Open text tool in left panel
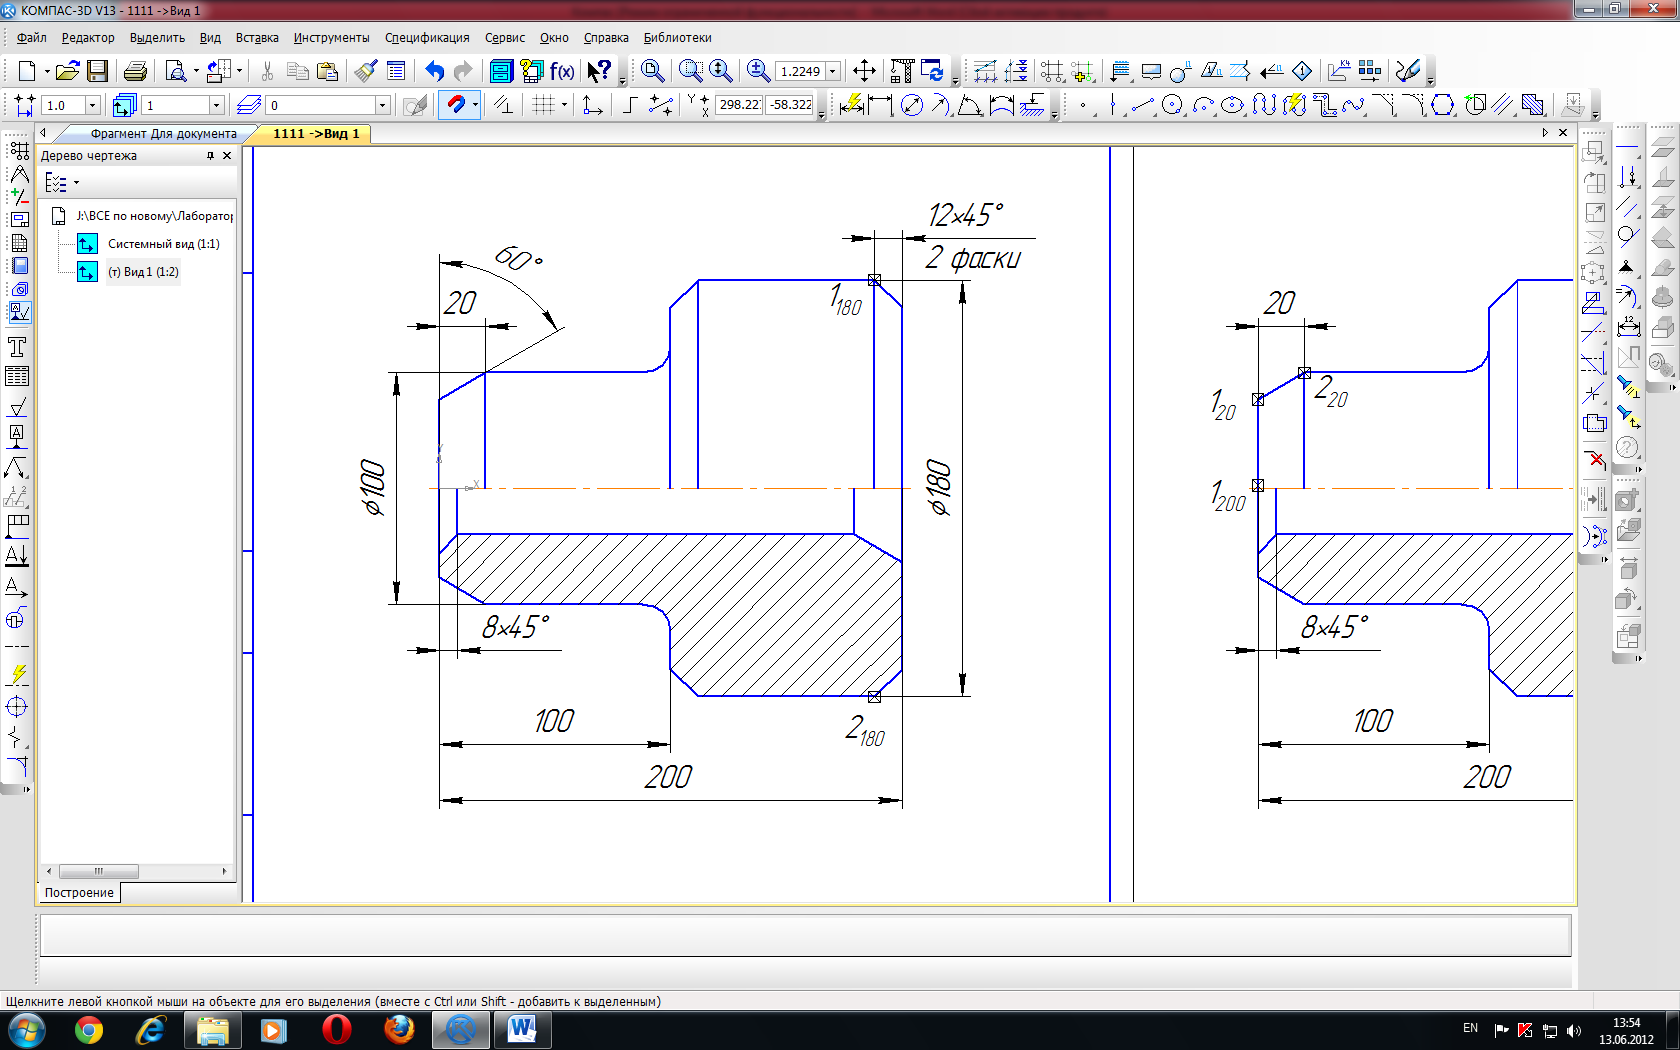 tap(17, 347)
